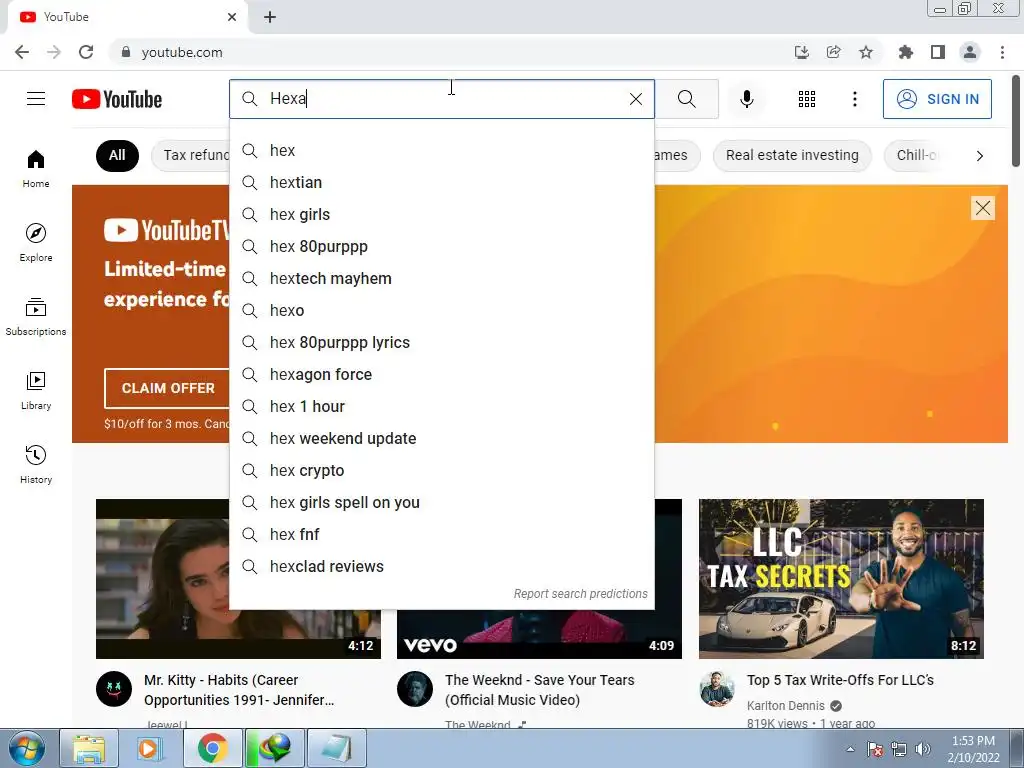
Task: Open the YouTube hamburger guide menu
Action: click(x=36, y=99)
